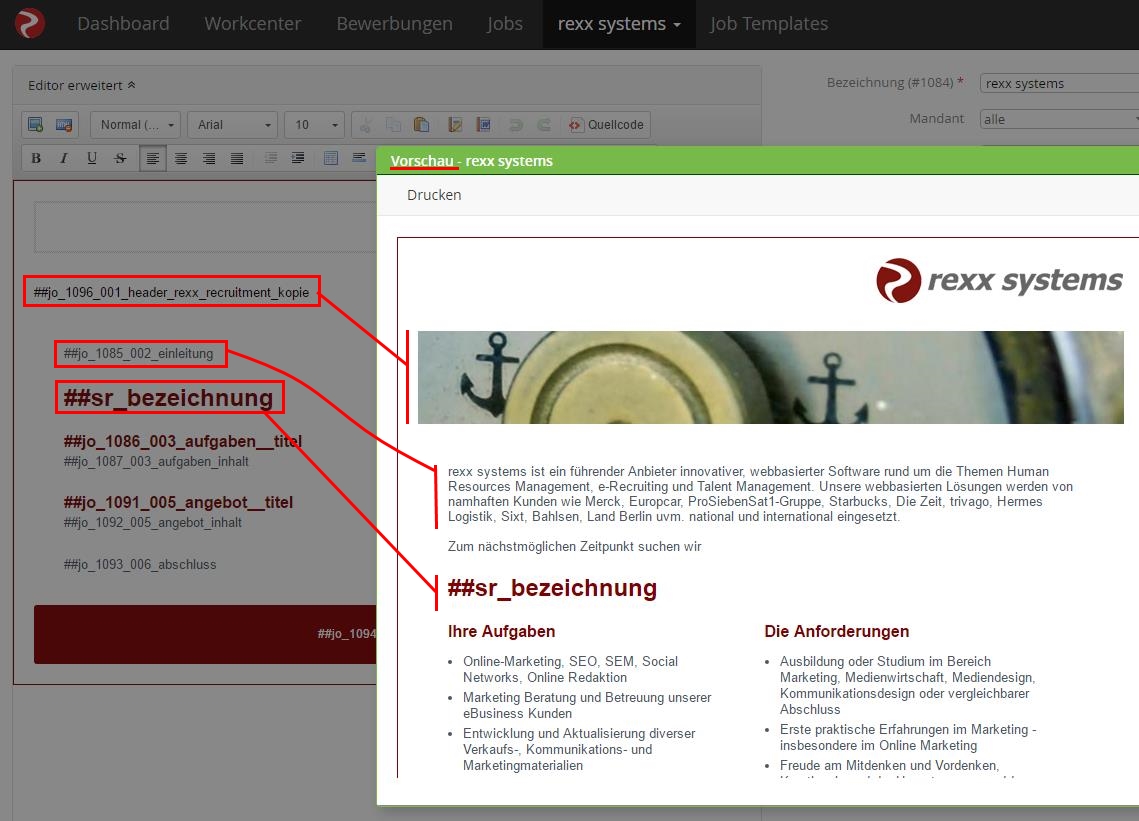Image resolution: width=1139 pixels, height=821 pixels.
Task: Click the Bezeichnung input field
Action: [x=1059, y=84]
